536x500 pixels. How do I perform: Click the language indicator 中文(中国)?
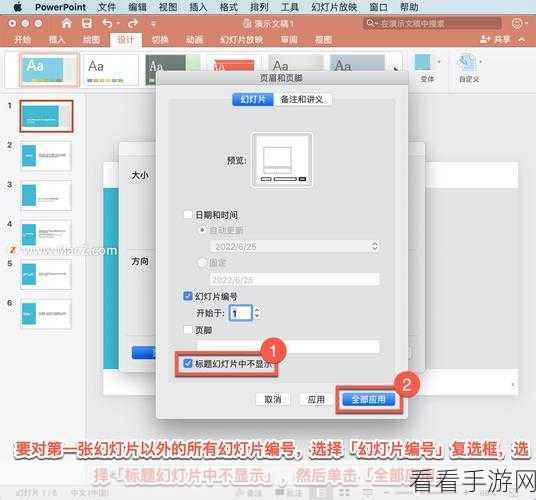90,493
